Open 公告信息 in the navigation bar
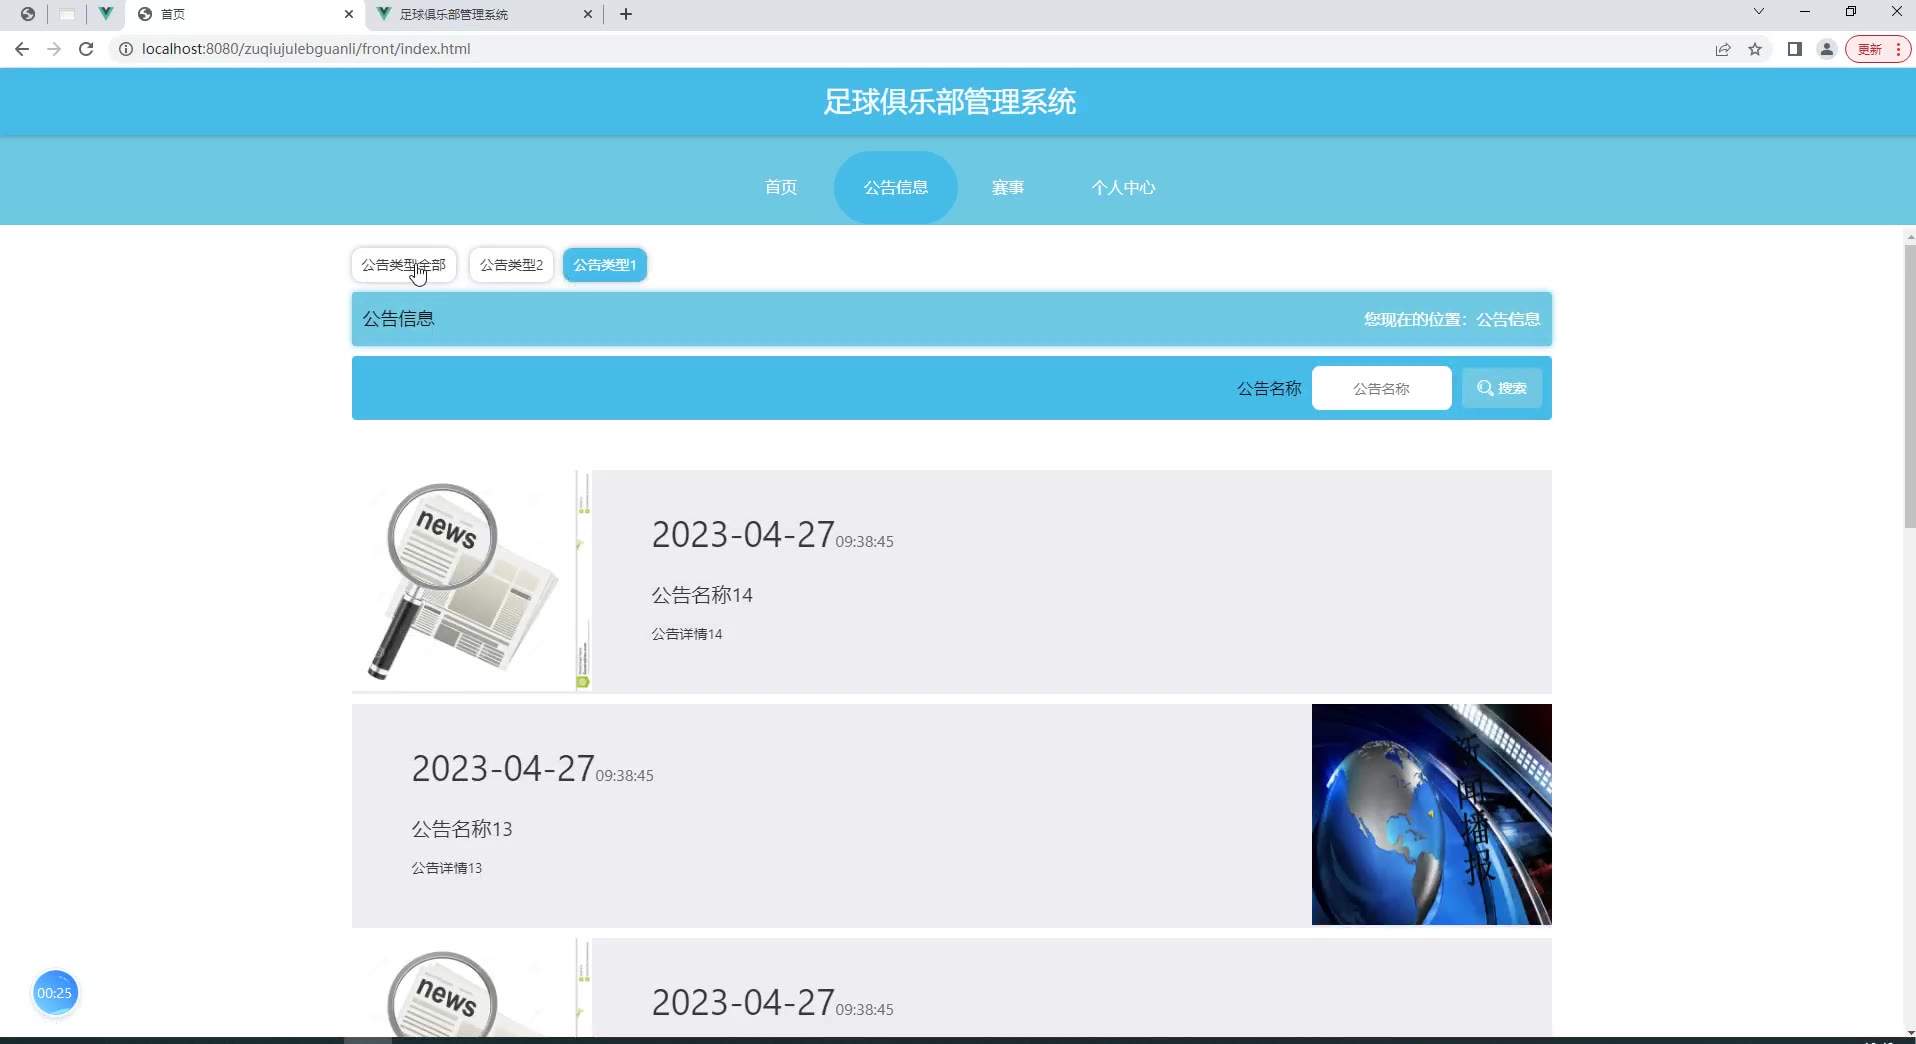Screen dimensions: 1916x1044 (896, 187)
